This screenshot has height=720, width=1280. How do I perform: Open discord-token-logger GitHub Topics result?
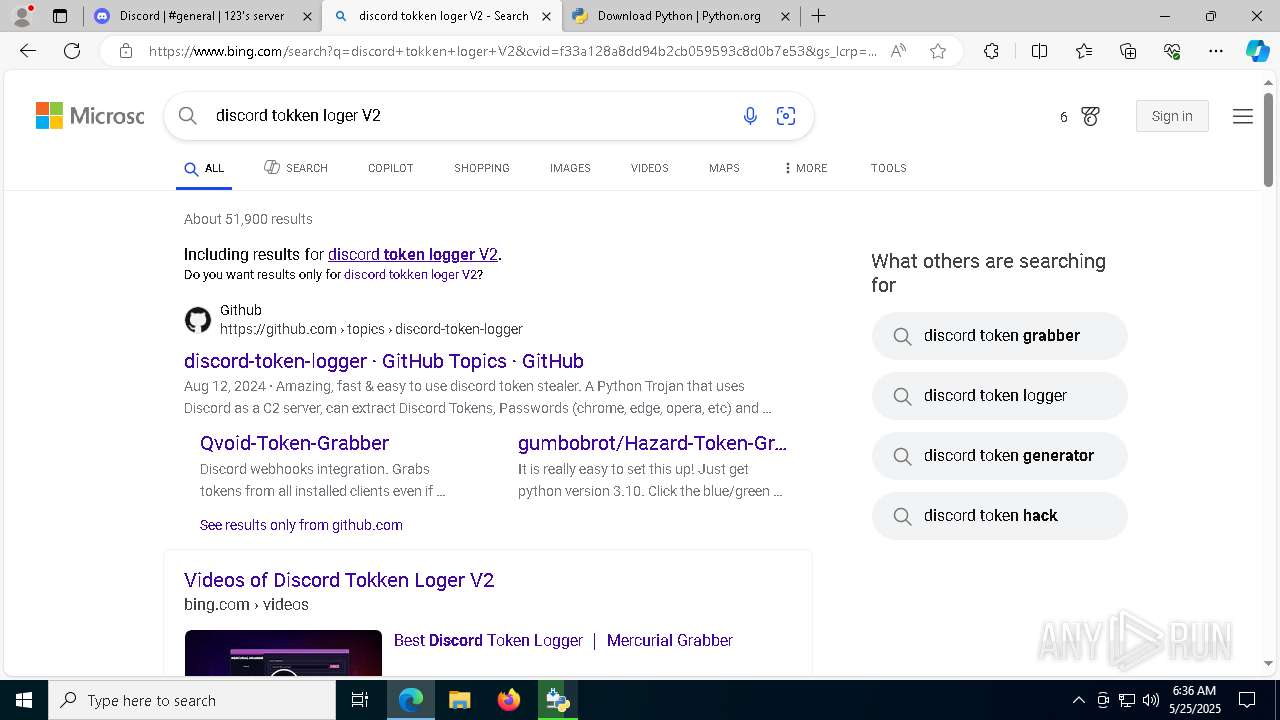(x=384, y=361)
